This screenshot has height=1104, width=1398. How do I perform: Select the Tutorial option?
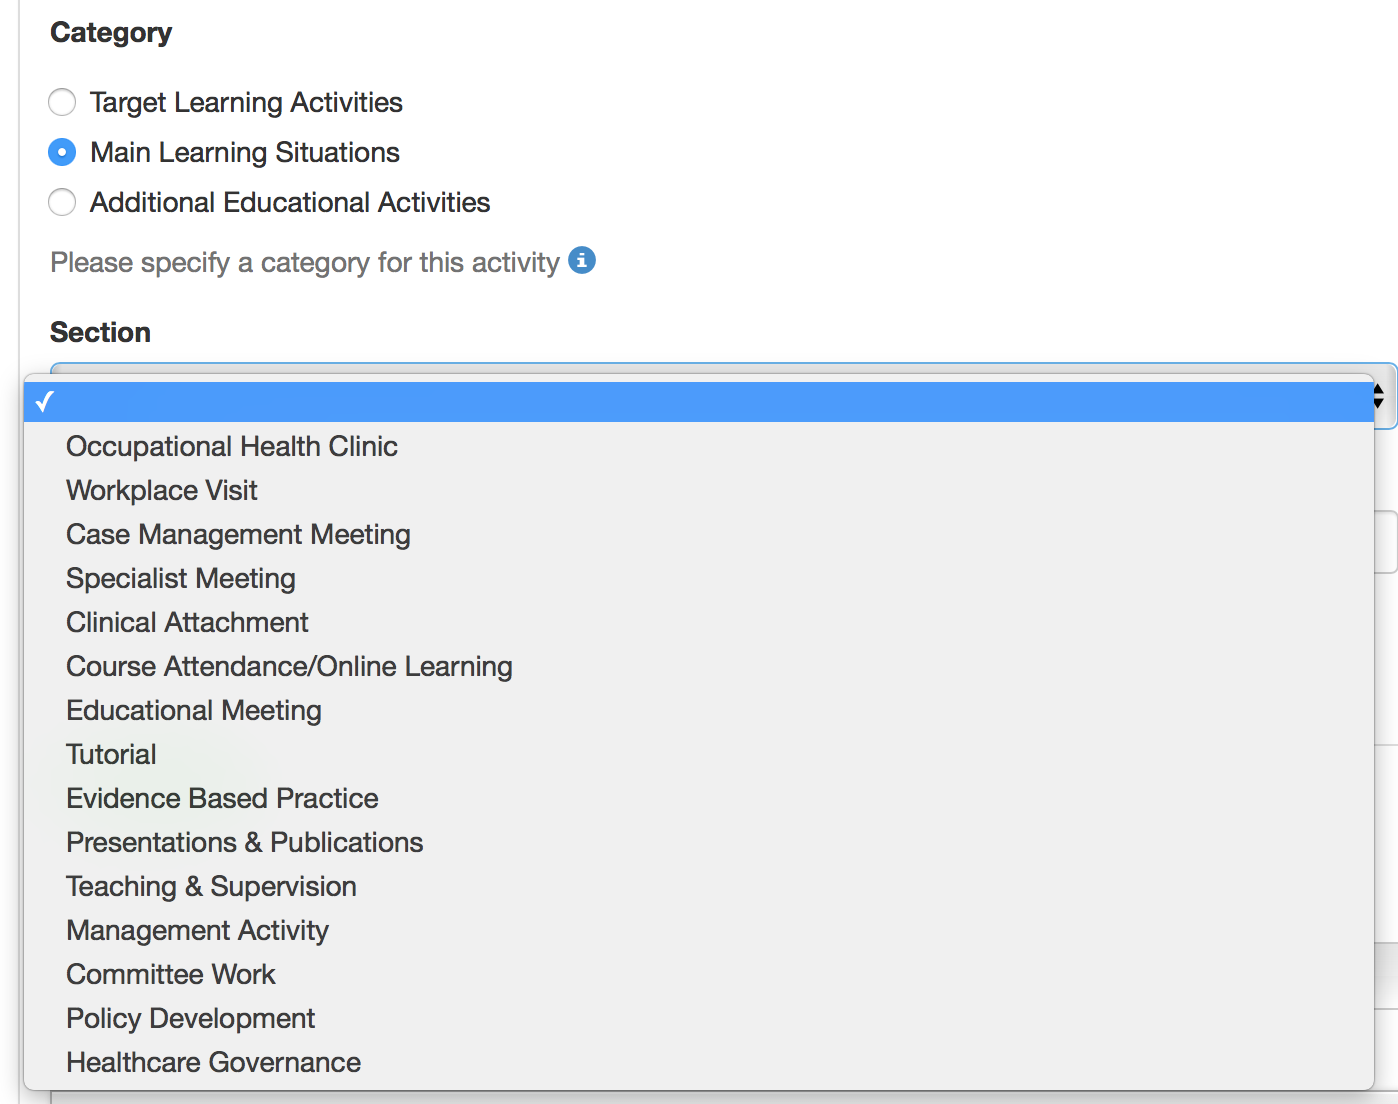tap(699, 754)
